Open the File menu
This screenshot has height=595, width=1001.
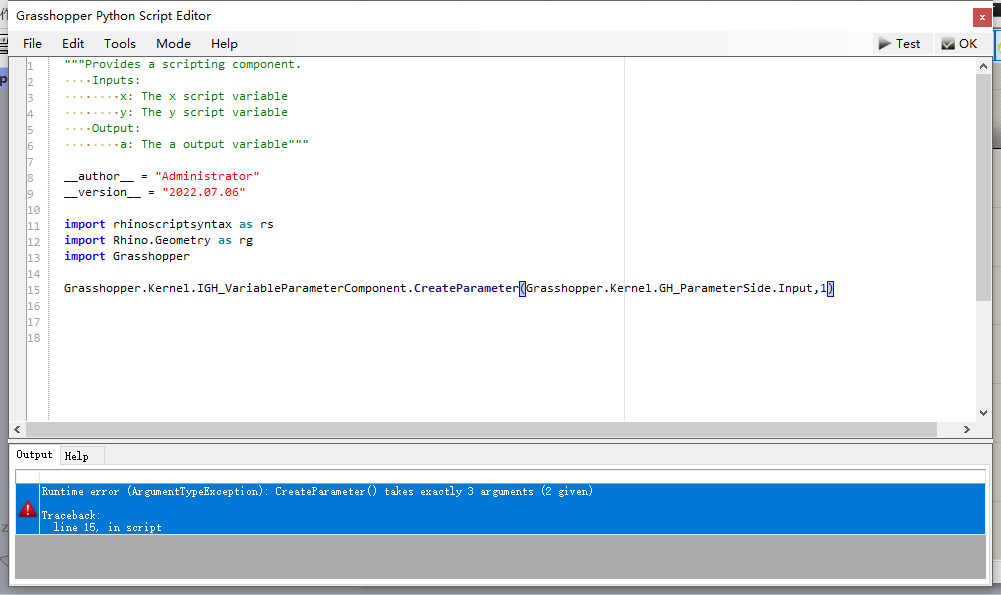(32, 43)
